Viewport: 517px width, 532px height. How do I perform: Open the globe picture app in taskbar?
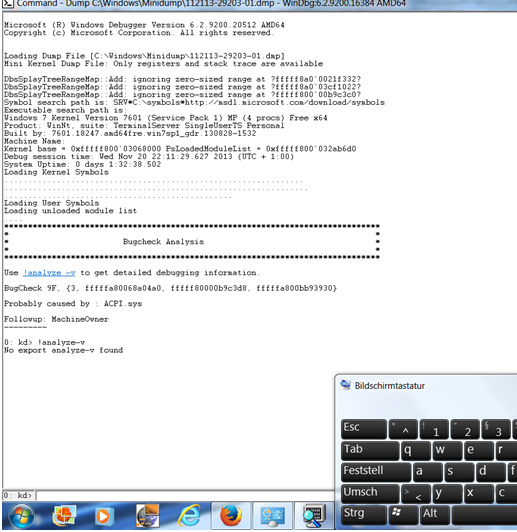147,516
